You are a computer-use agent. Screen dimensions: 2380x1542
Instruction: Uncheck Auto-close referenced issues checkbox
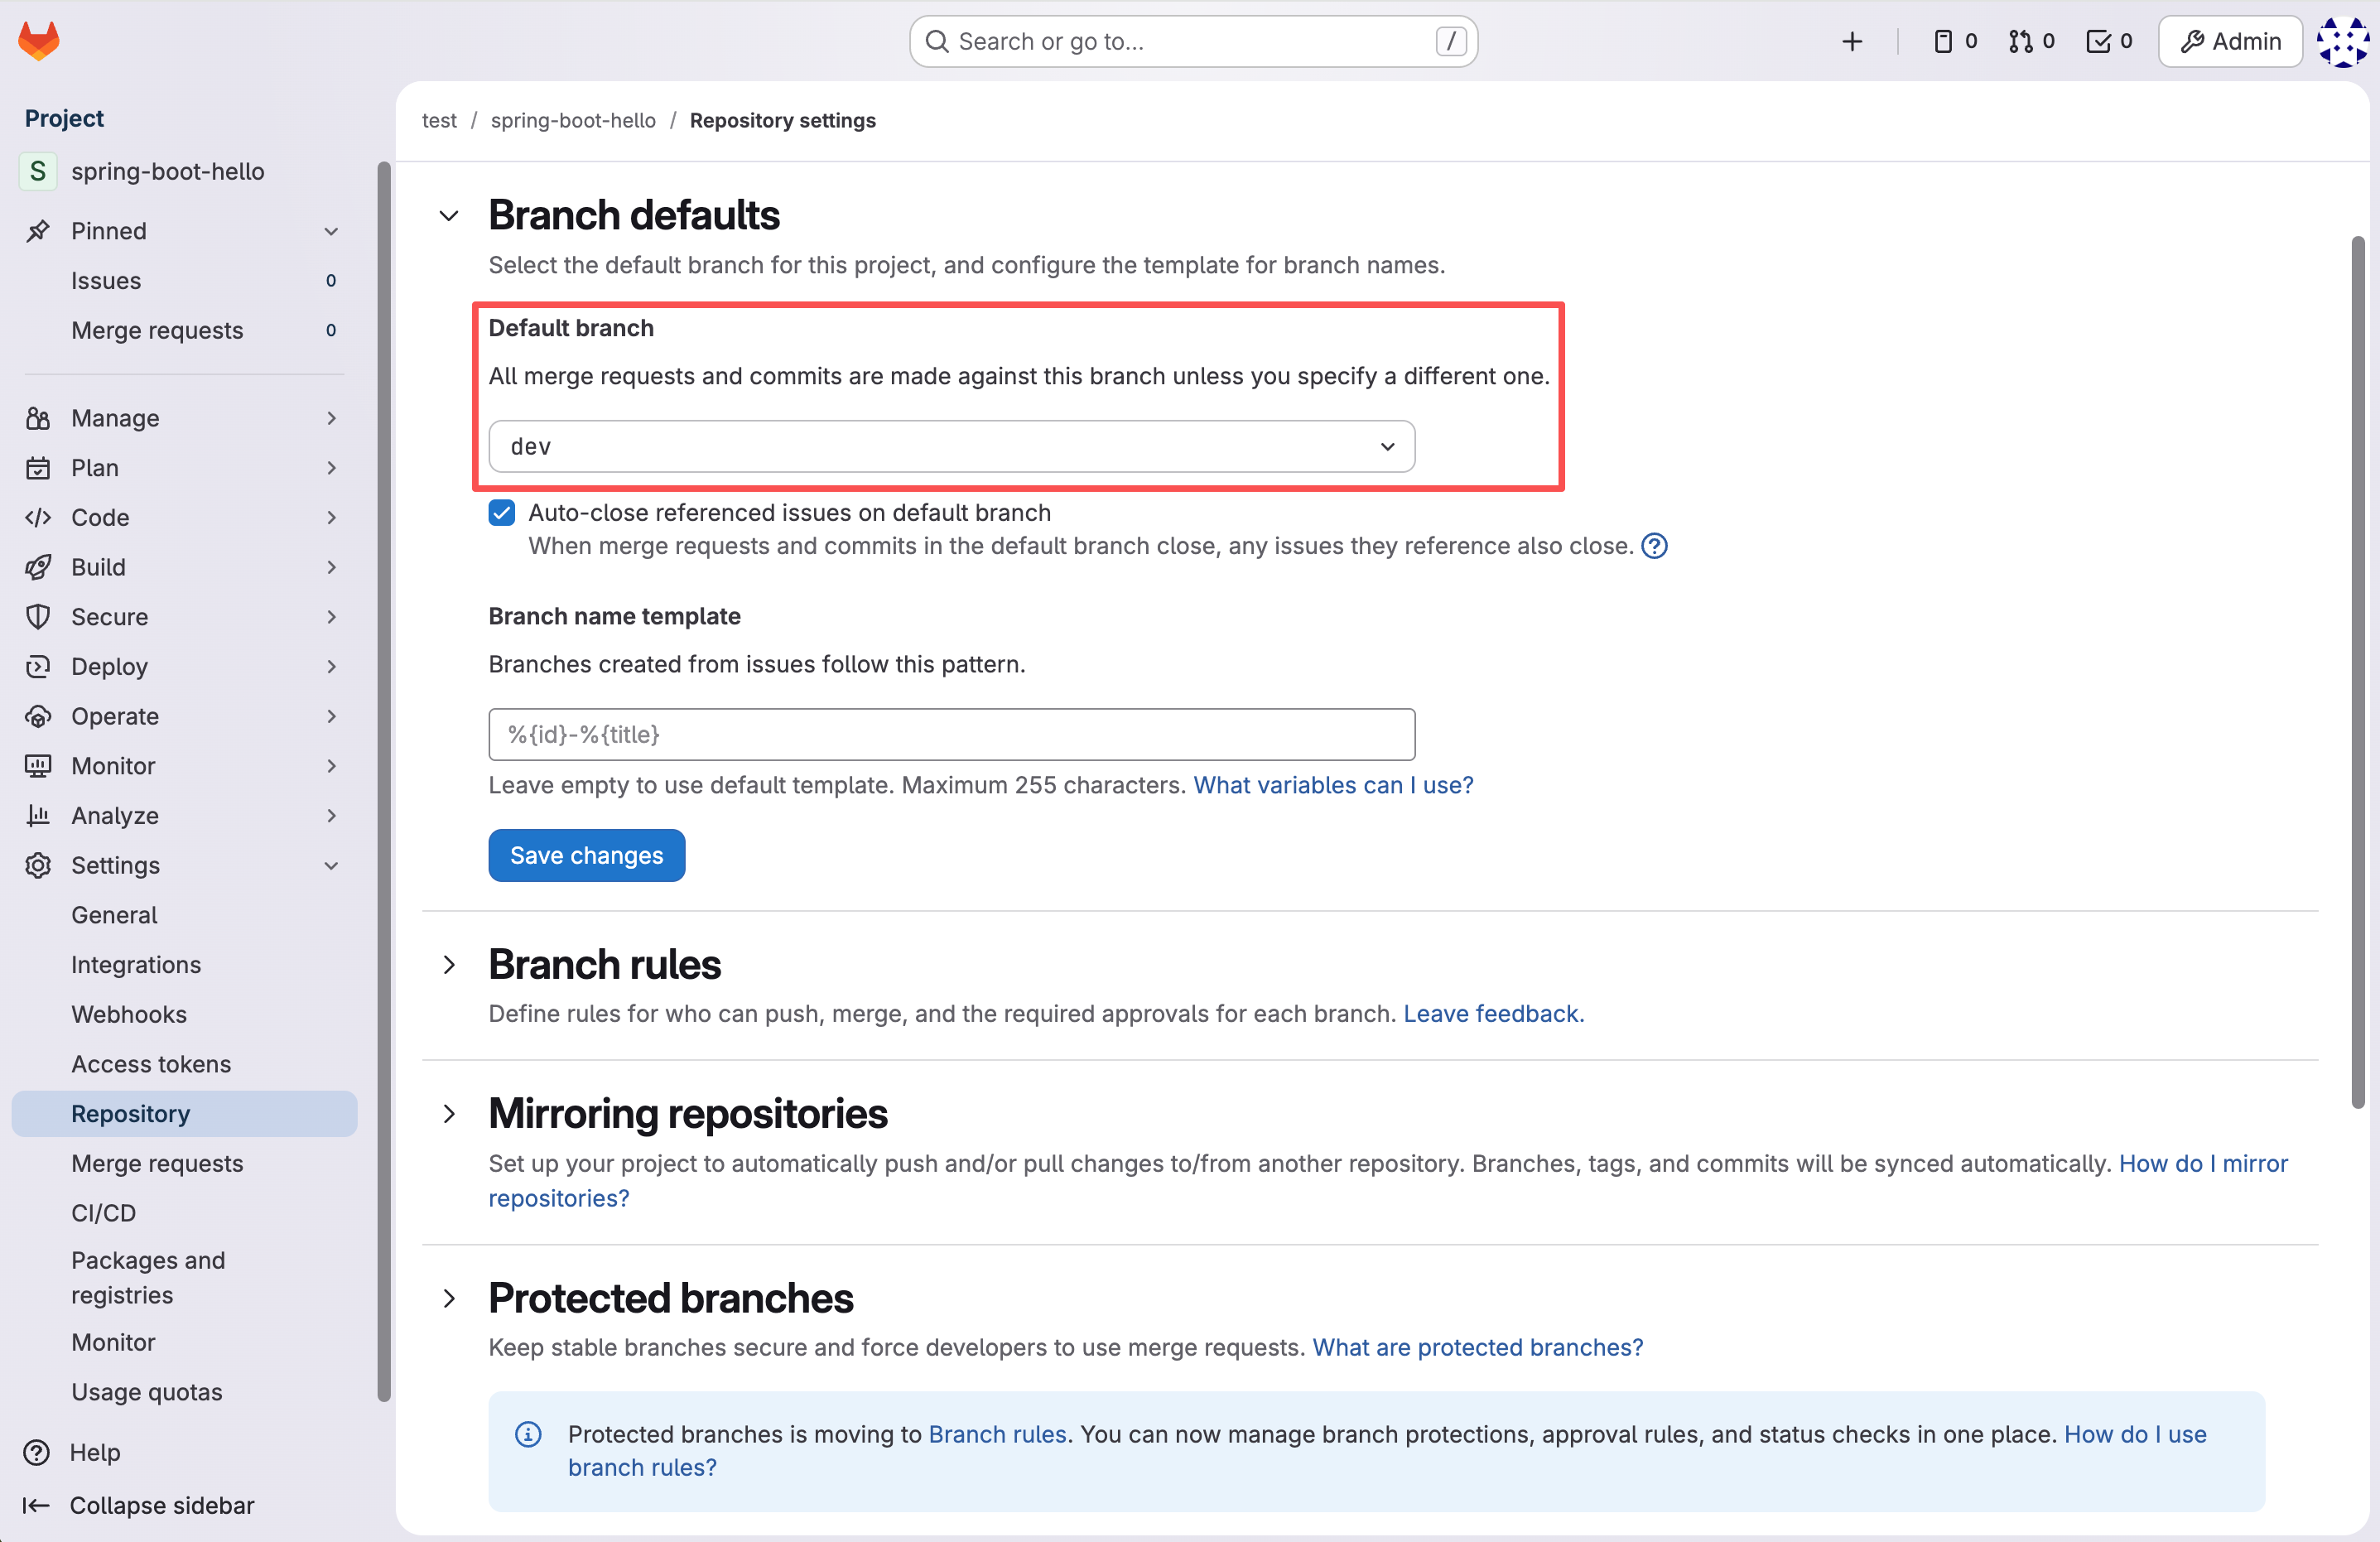click(502, 513)
